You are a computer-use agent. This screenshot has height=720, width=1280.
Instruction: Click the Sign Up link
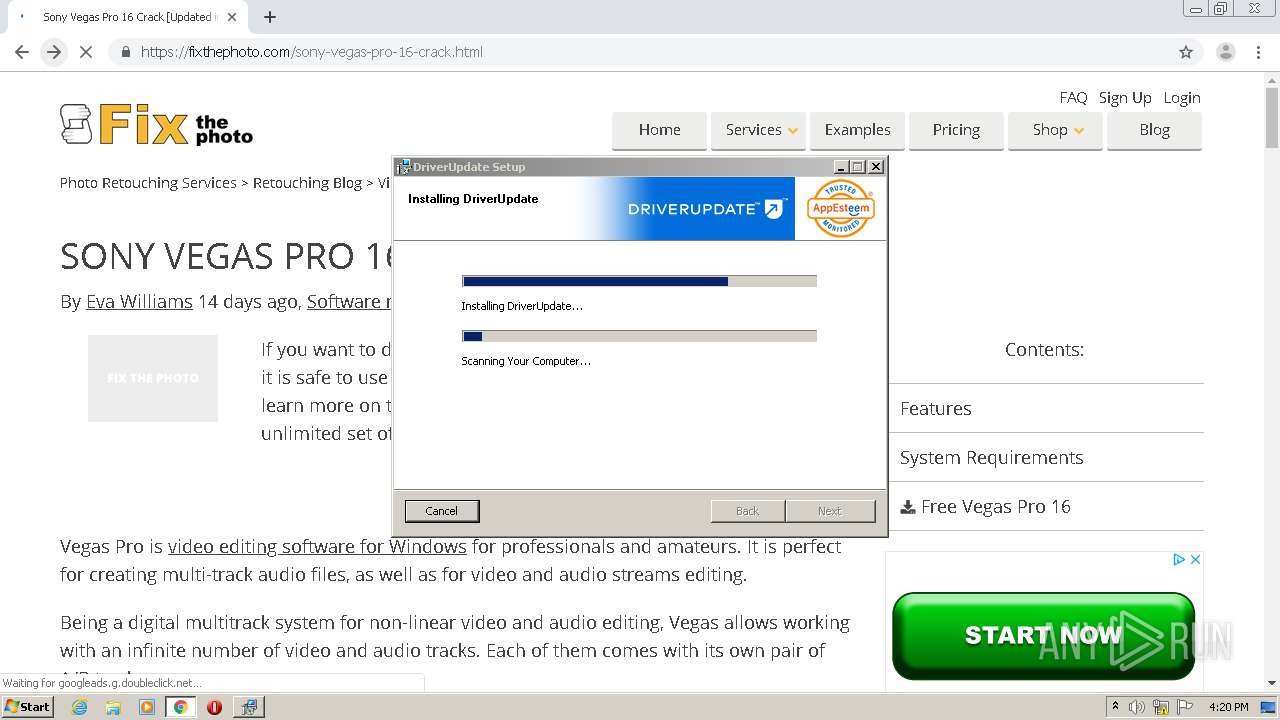pos(1125,98)
